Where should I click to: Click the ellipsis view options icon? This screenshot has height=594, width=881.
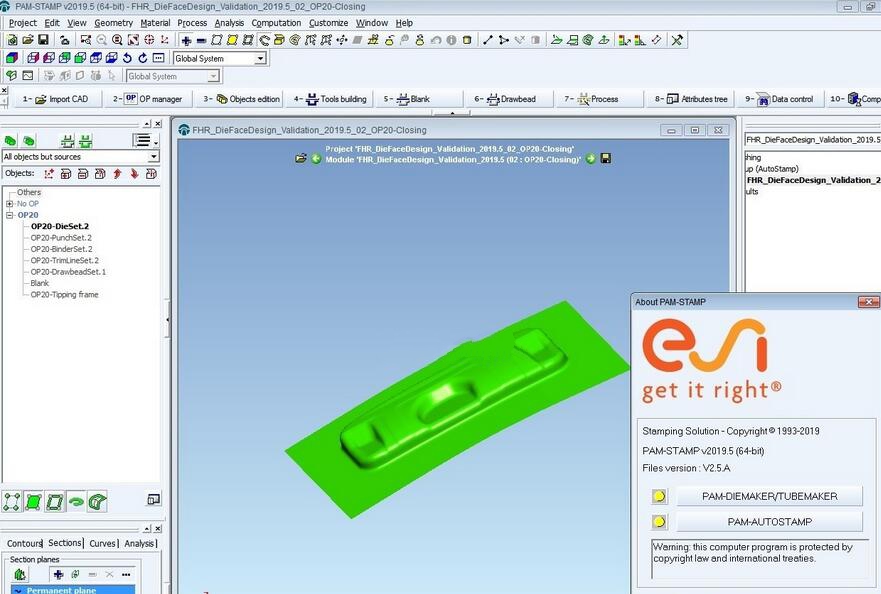pos(158,58)
